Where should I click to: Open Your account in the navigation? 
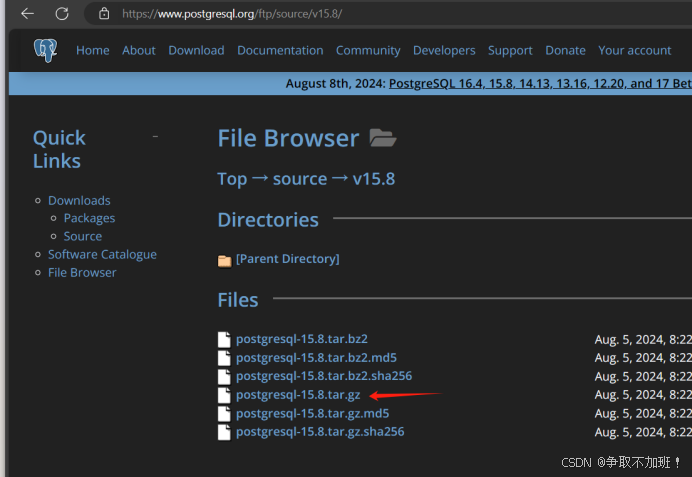coord(635,50)
